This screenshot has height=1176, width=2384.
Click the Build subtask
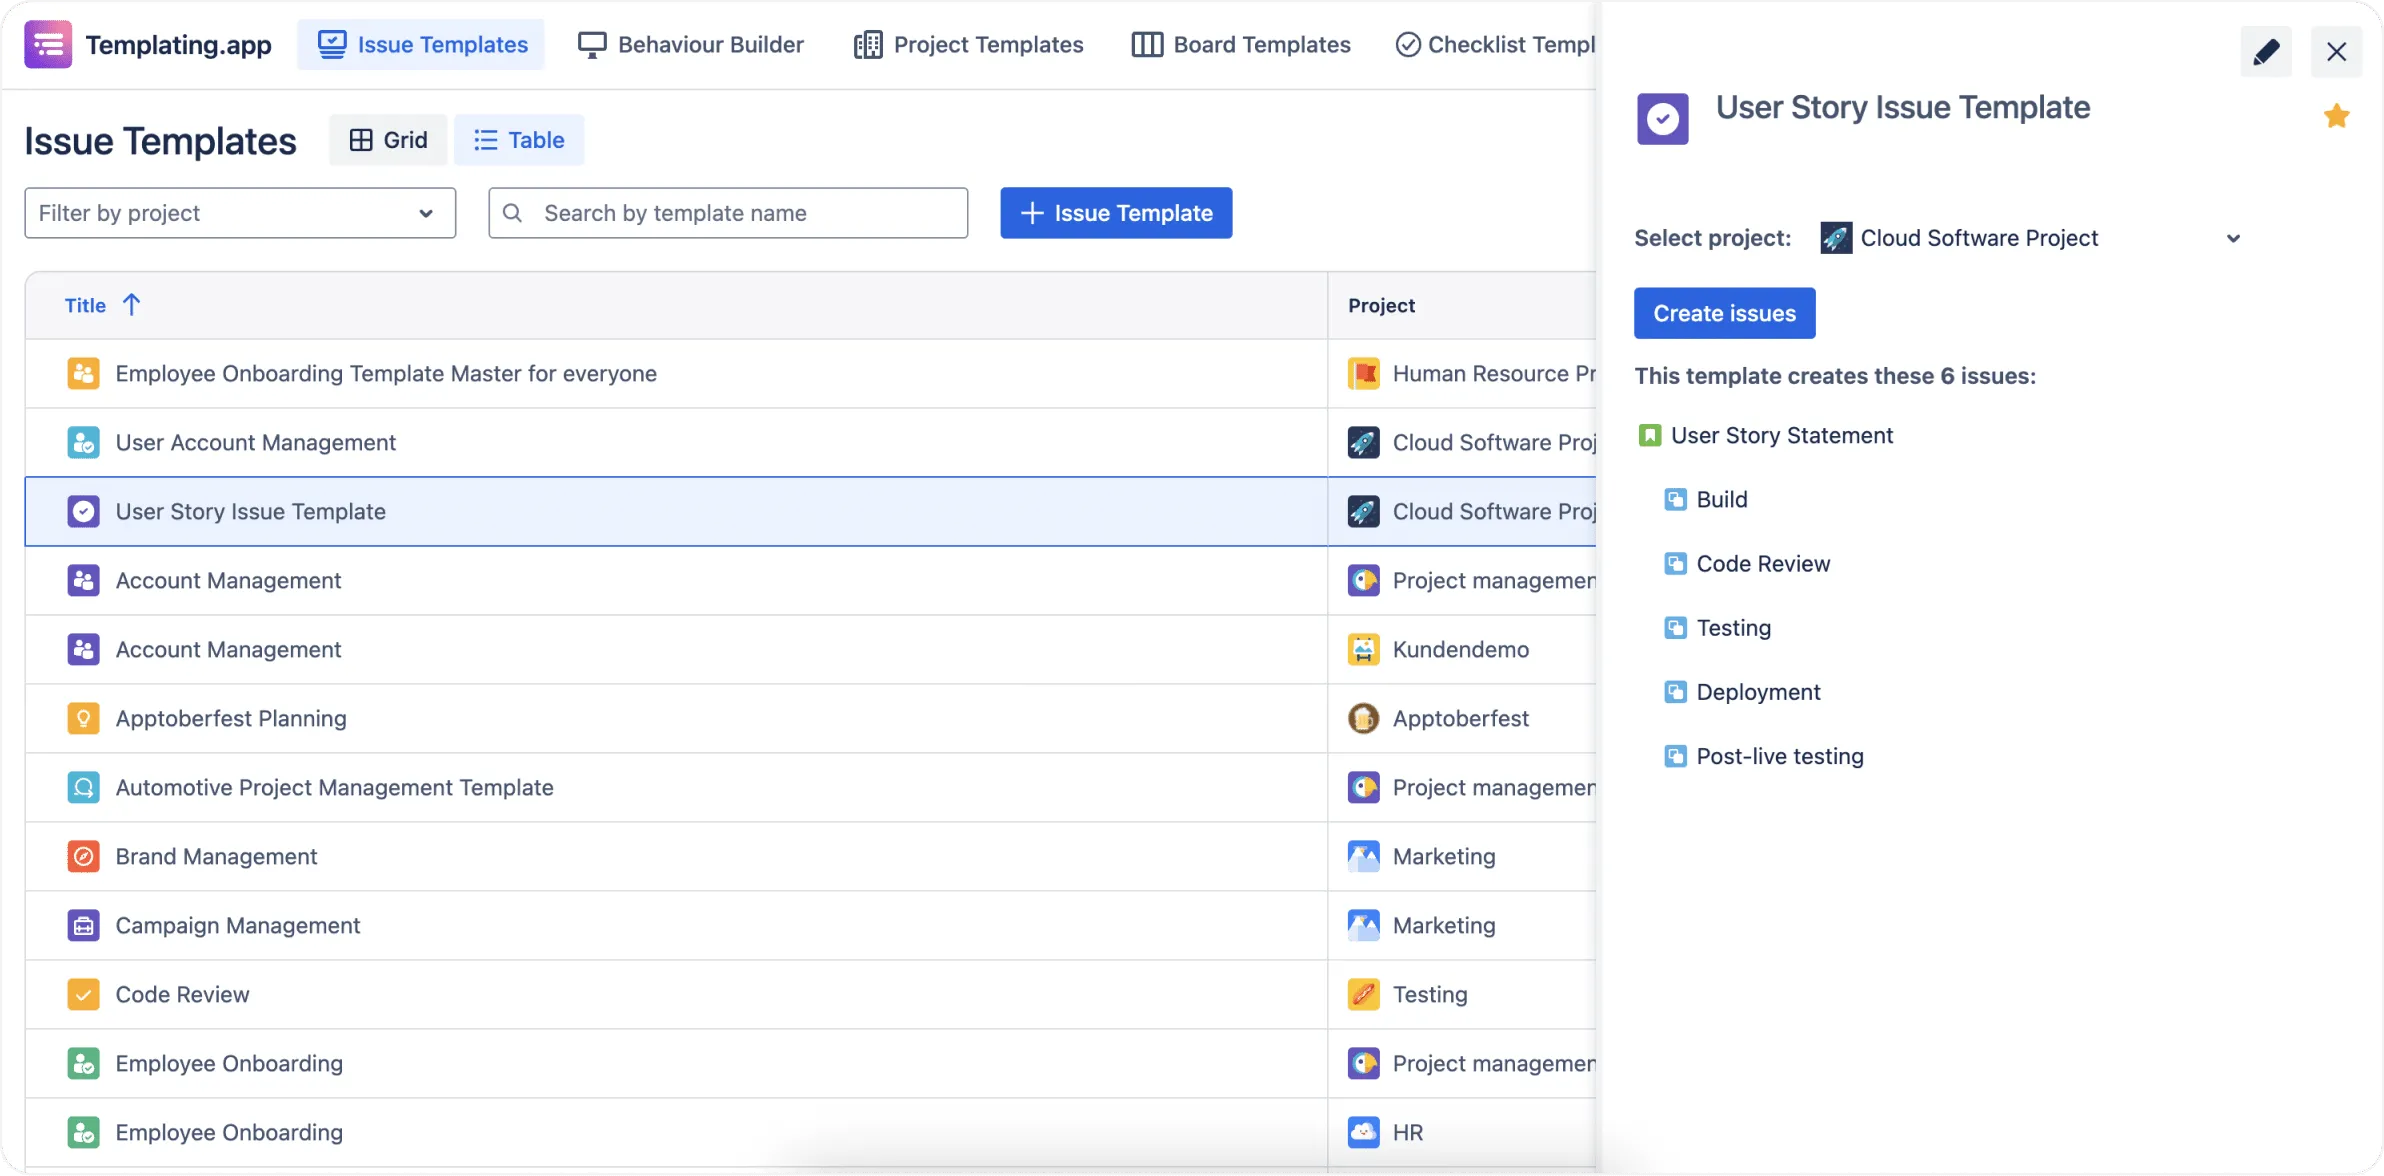point(1721,499)
